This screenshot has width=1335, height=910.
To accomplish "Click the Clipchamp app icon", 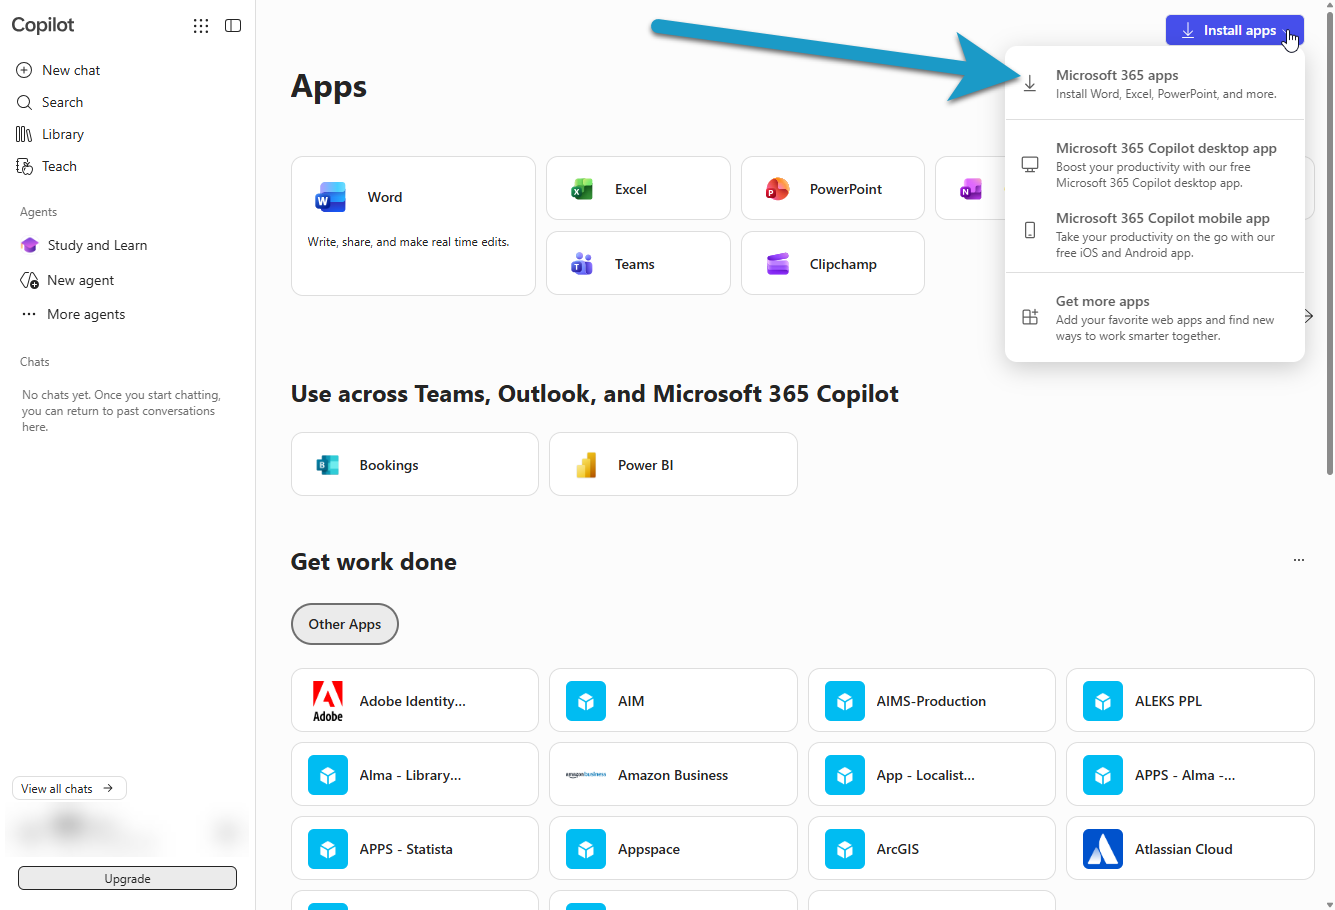I will [x=777, y=264].
